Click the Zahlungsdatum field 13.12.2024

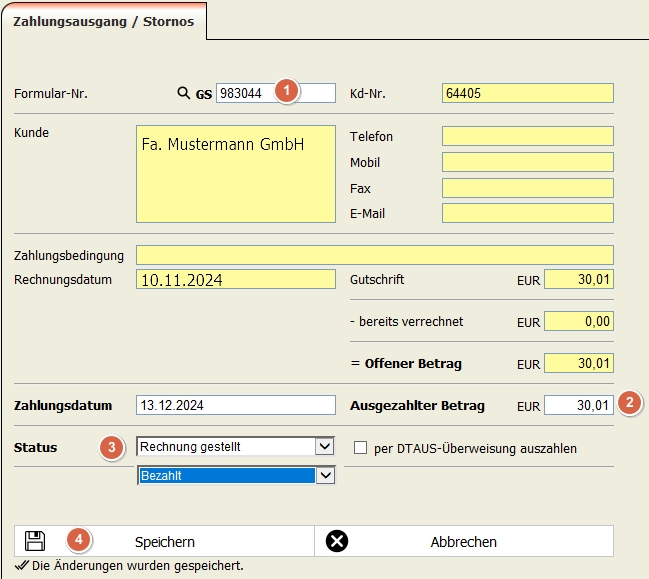tap(236, 405)
